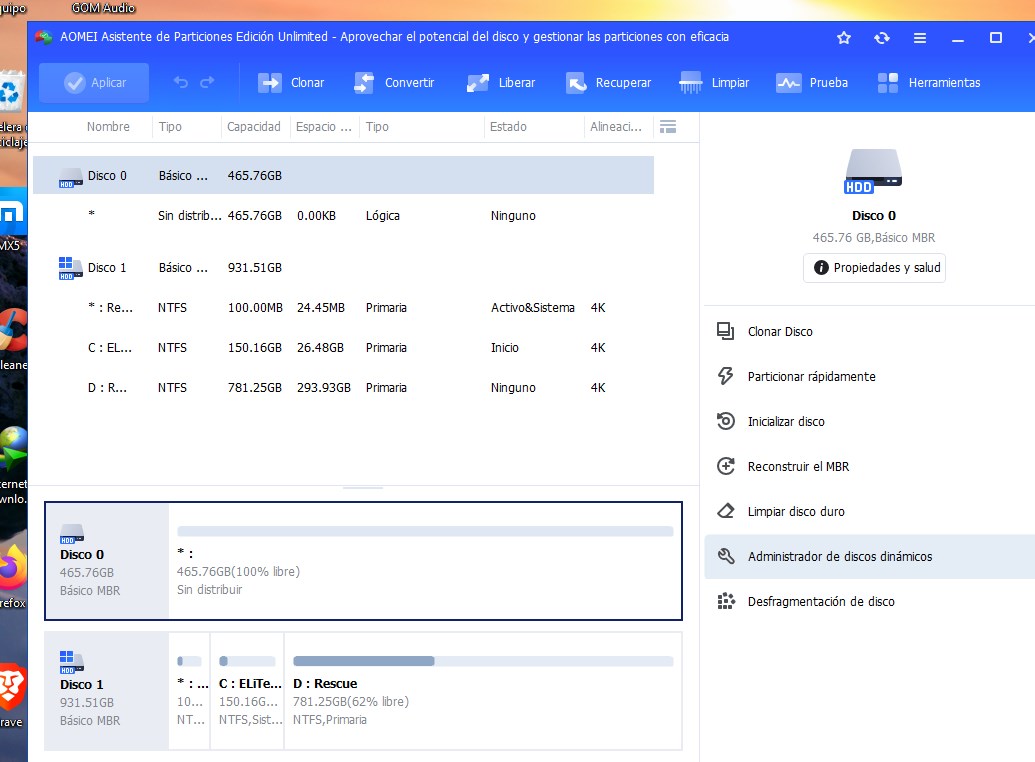Image resolution: width=1035 pixels, height=762 pixels.
Task: Sort by the Estado column header
Action: tap(508, 127)
